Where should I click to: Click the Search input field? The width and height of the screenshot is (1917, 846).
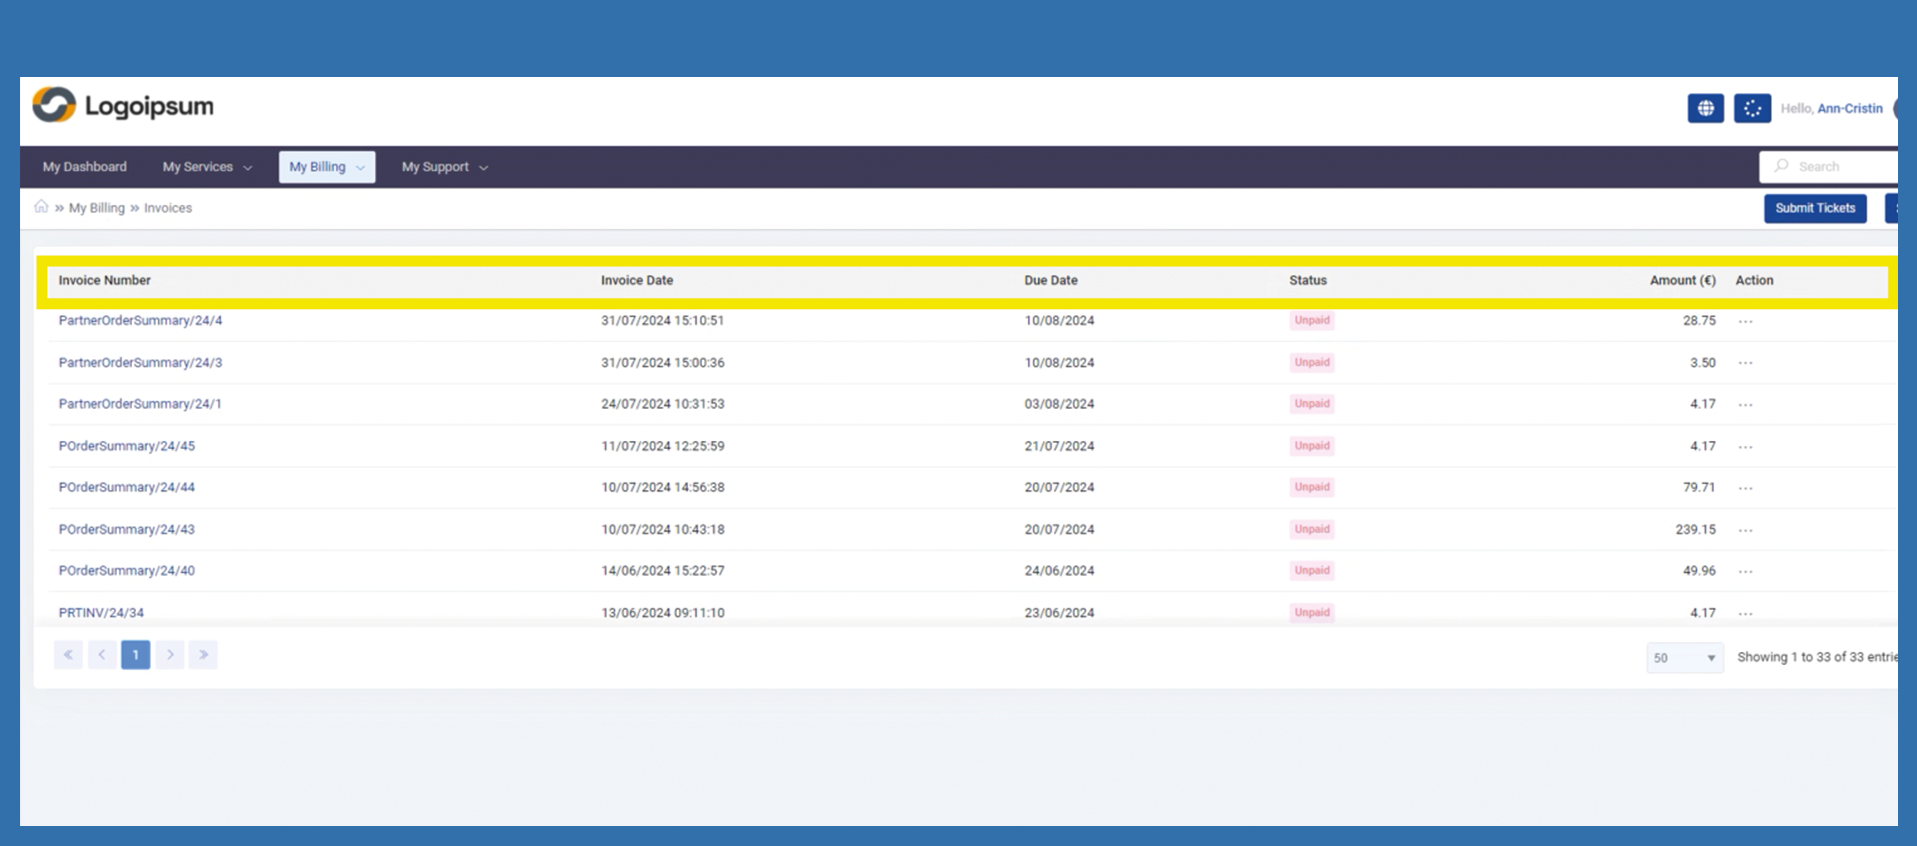point(1840,167)
